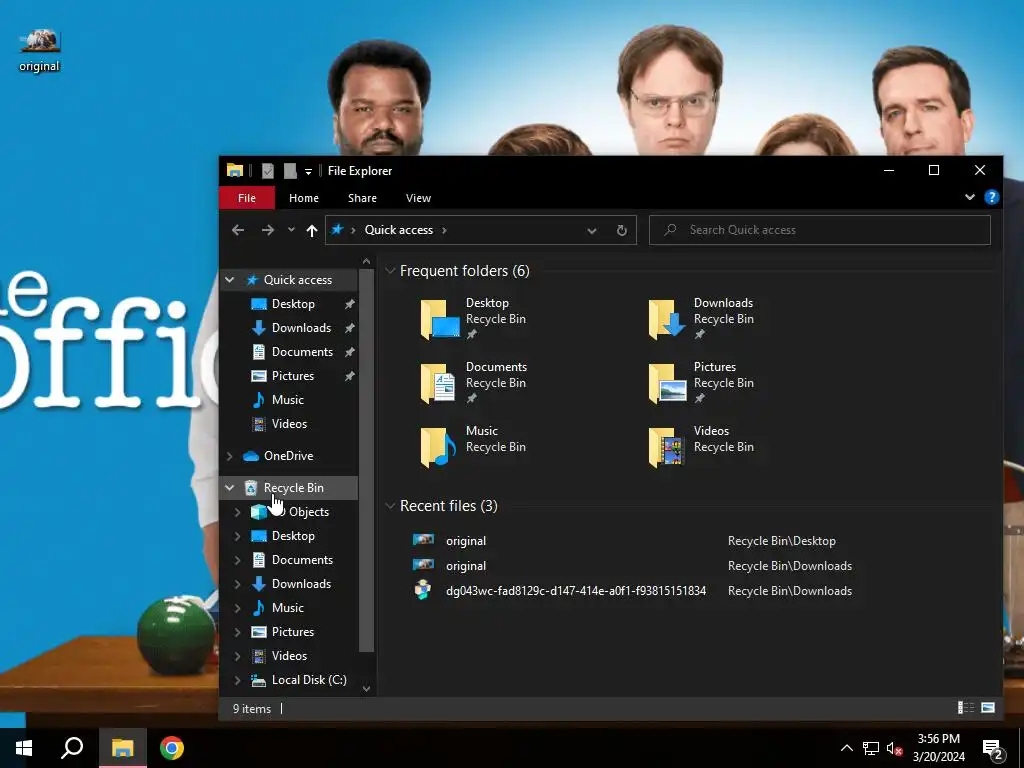Image resolution: width=1024 pixels, height=768 pixels.
Task: Open File Explorer help icon
Action: (x=991, y=197)
